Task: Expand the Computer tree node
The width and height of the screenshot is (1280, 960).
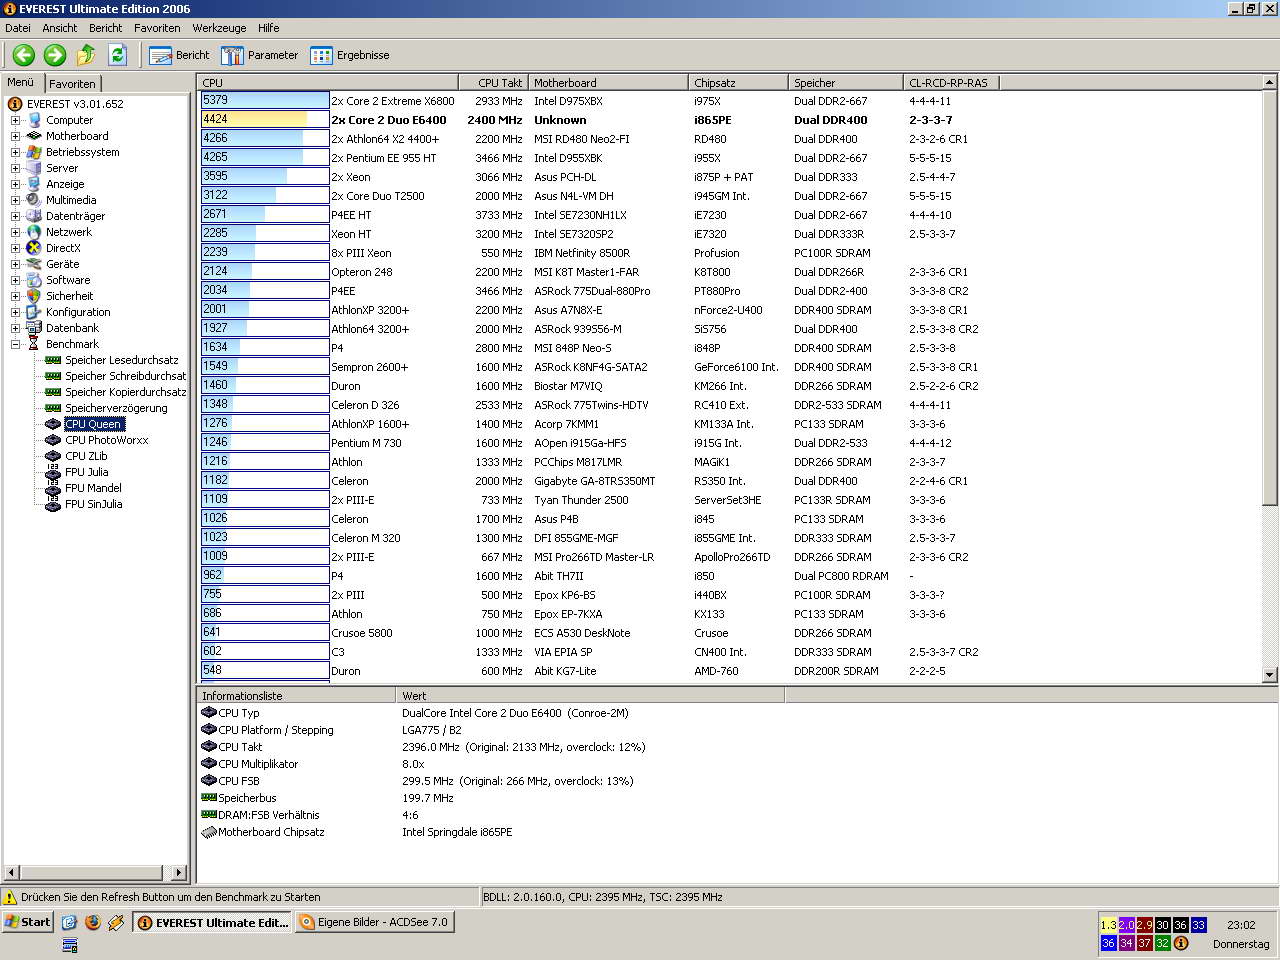Action: click(x=15, y=120)
